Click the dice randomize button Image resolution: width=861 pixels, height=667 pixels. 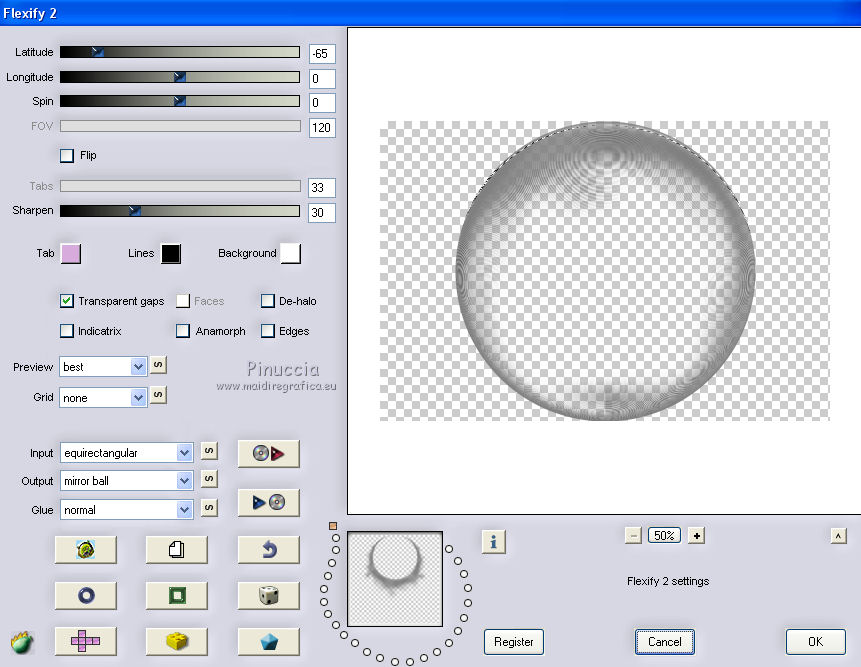(269, 596)
